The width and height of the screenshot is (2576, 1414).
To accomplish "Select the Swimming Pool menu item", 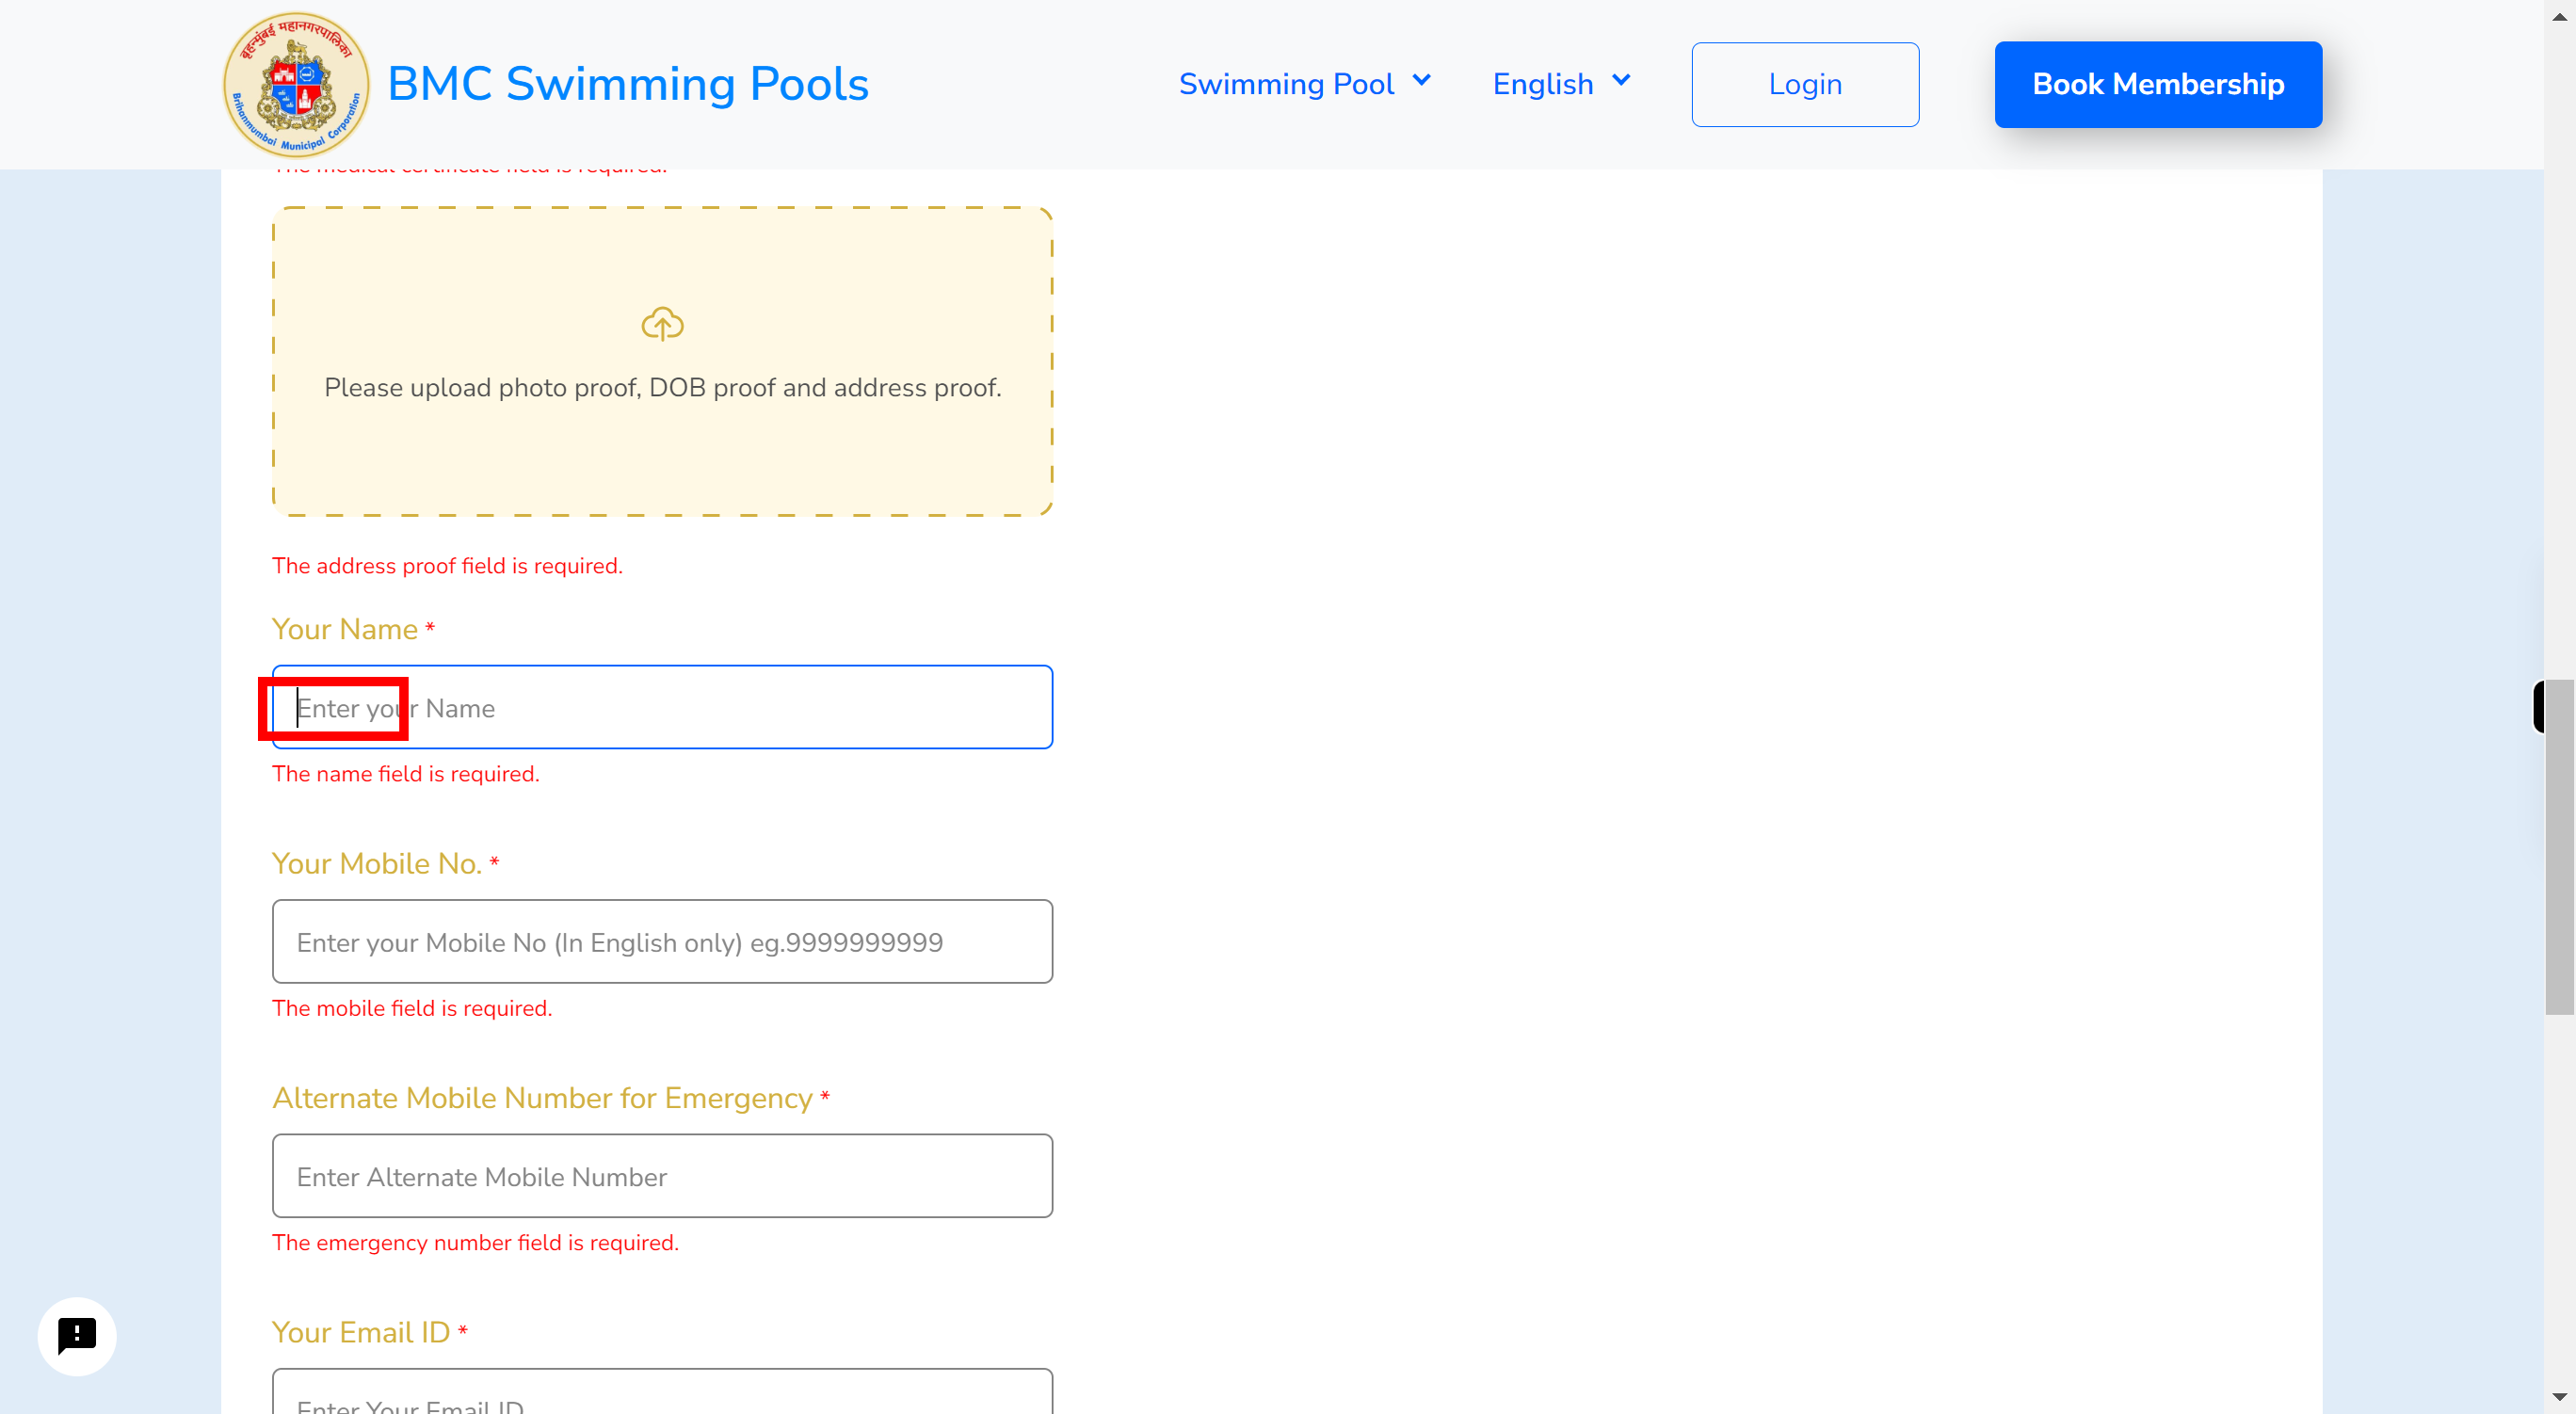I will [x=1307, y=84].
